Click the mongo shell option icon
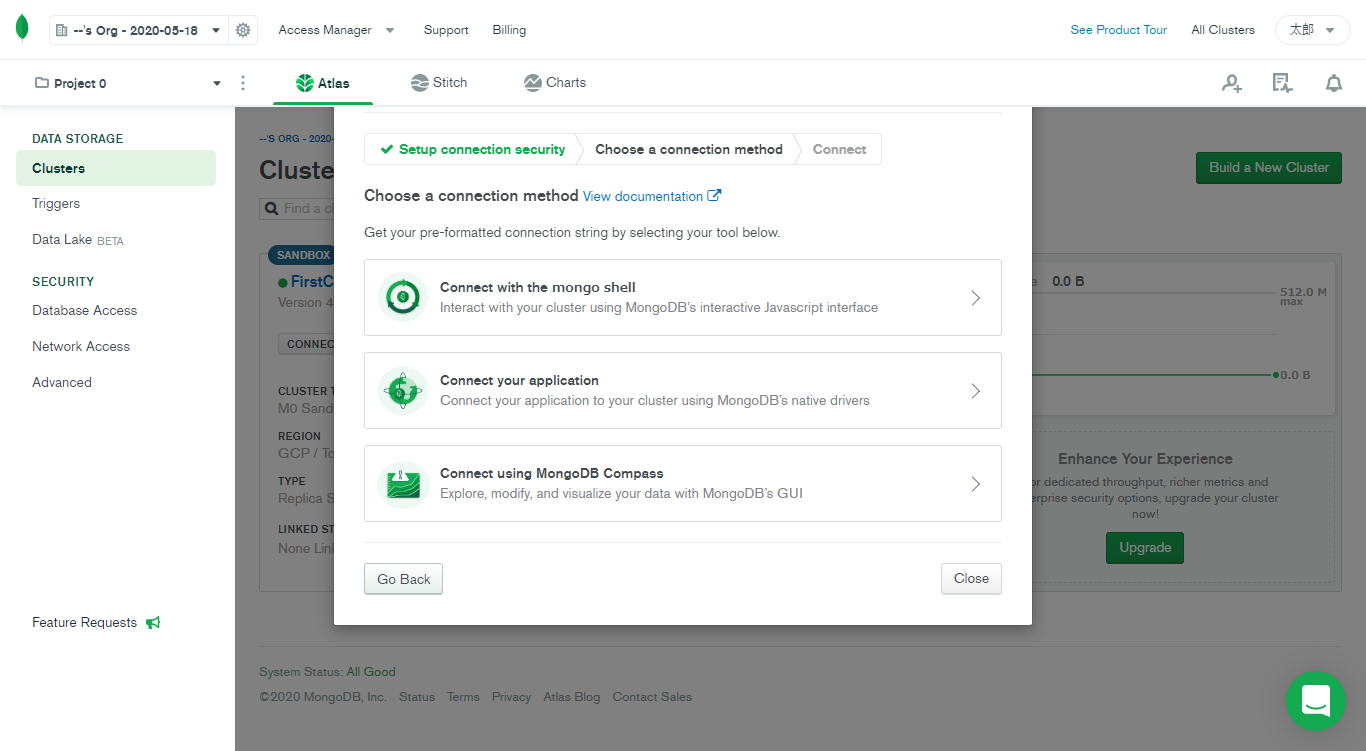This screenshot has width=1366, height=751. tap(404, 297)
